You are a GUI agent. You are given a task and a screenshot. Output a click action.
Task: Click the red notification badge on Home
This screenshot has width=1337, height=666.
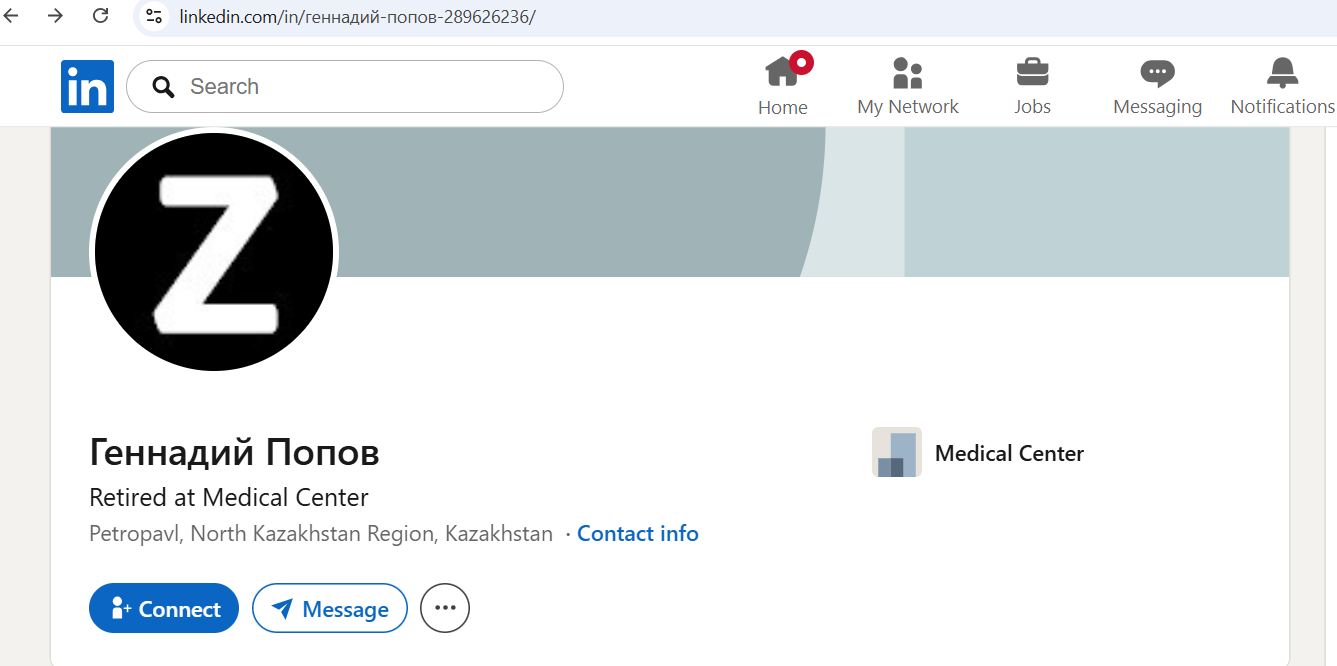801,62
